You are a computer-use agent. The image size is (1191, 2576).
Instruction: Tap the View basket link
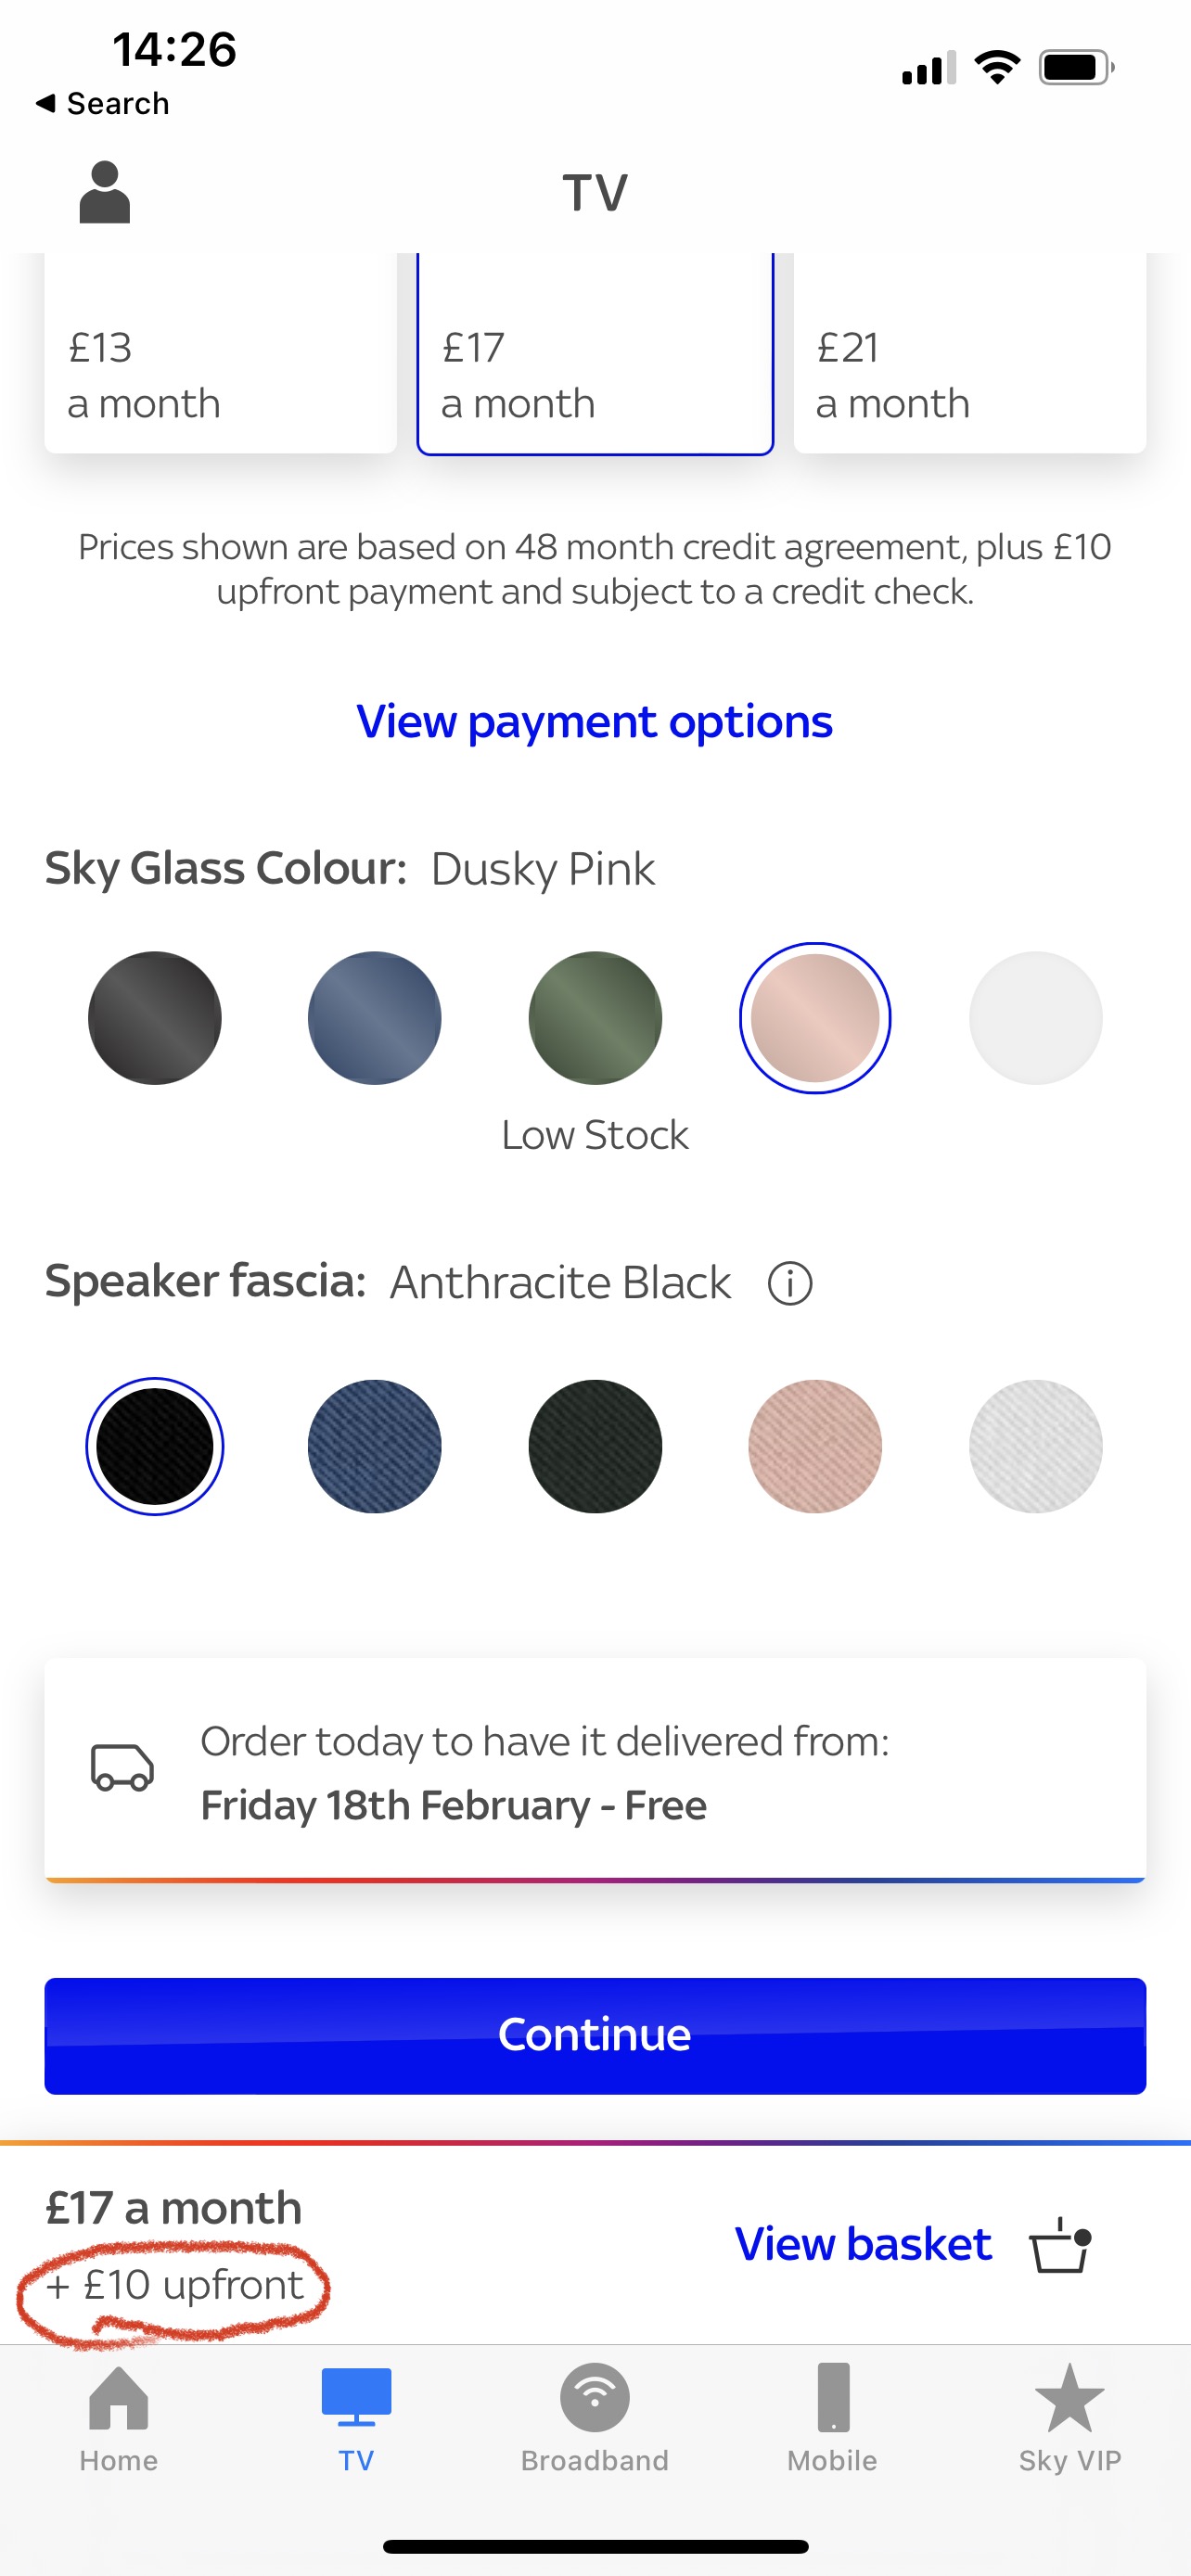(863, 2245)
